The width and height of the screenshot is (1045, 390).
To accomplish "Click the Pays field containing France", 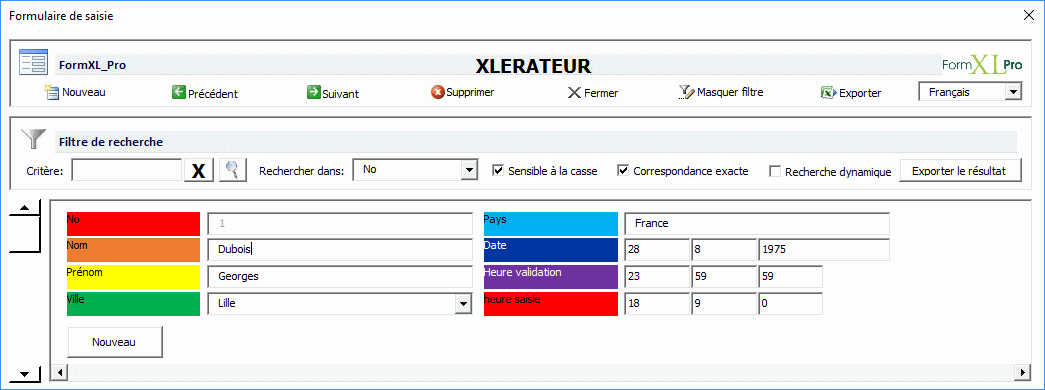I will coord(757,223).
